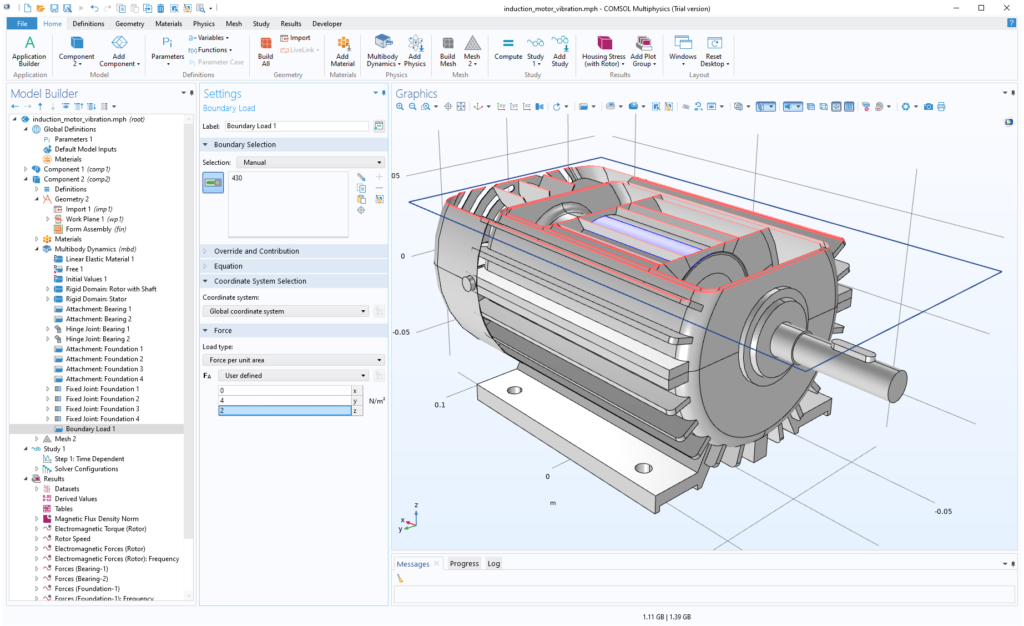Click the Windows layout button
This screenshot has width=1024, height=626.
click(682, 51)
